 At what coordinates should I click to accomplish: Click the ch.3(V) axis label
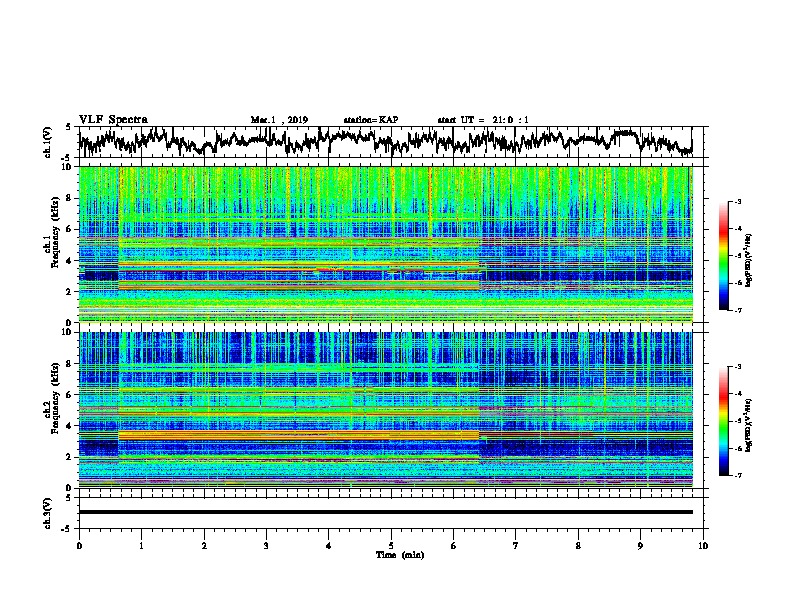coord(47,513)
